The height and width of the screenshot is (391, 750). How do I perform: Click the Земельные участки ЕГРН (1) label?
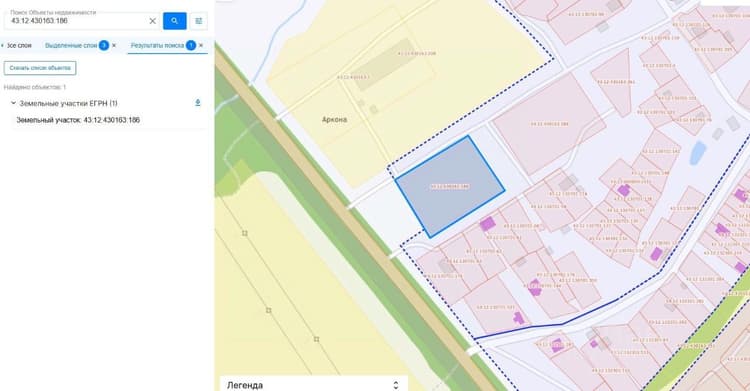[x=68, y=103]
